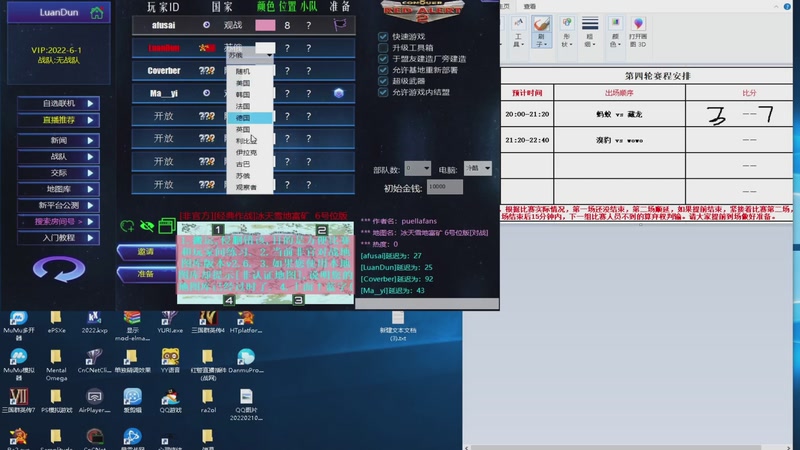Expand the 战队 sidebar item
The width and height of the screenshot is (800, 450).
tap(59, 157)
